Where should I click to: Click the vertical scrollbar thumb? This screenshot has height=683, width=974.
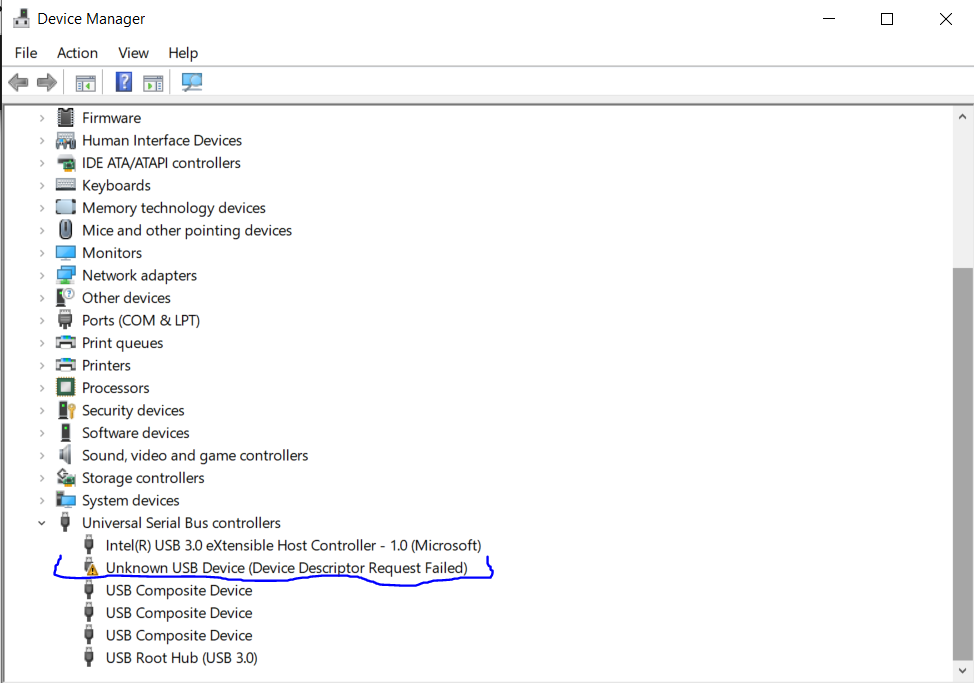(x=962, y=464)
